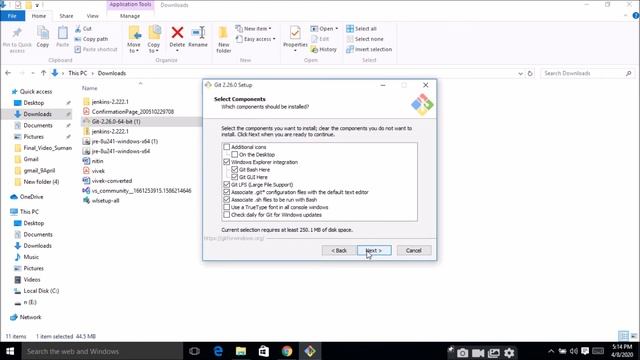Click the Search the web and Windows box
Image resolution: width=640 pixels, height=360 pixels.
pyautogui.click(x=102, y=351)
